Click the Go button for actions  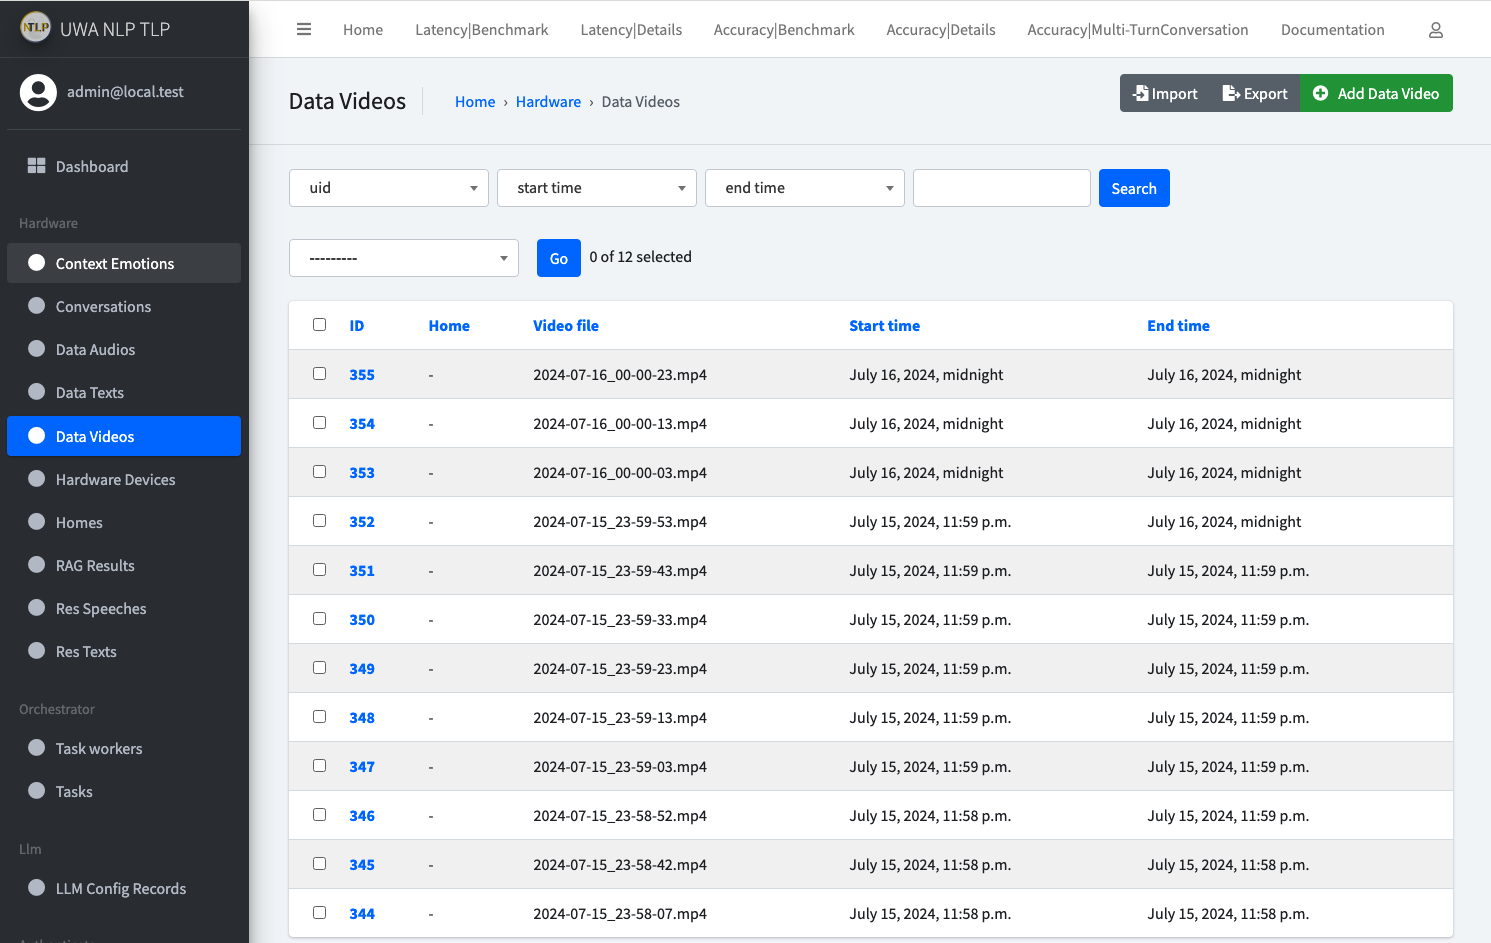(559, 258)
